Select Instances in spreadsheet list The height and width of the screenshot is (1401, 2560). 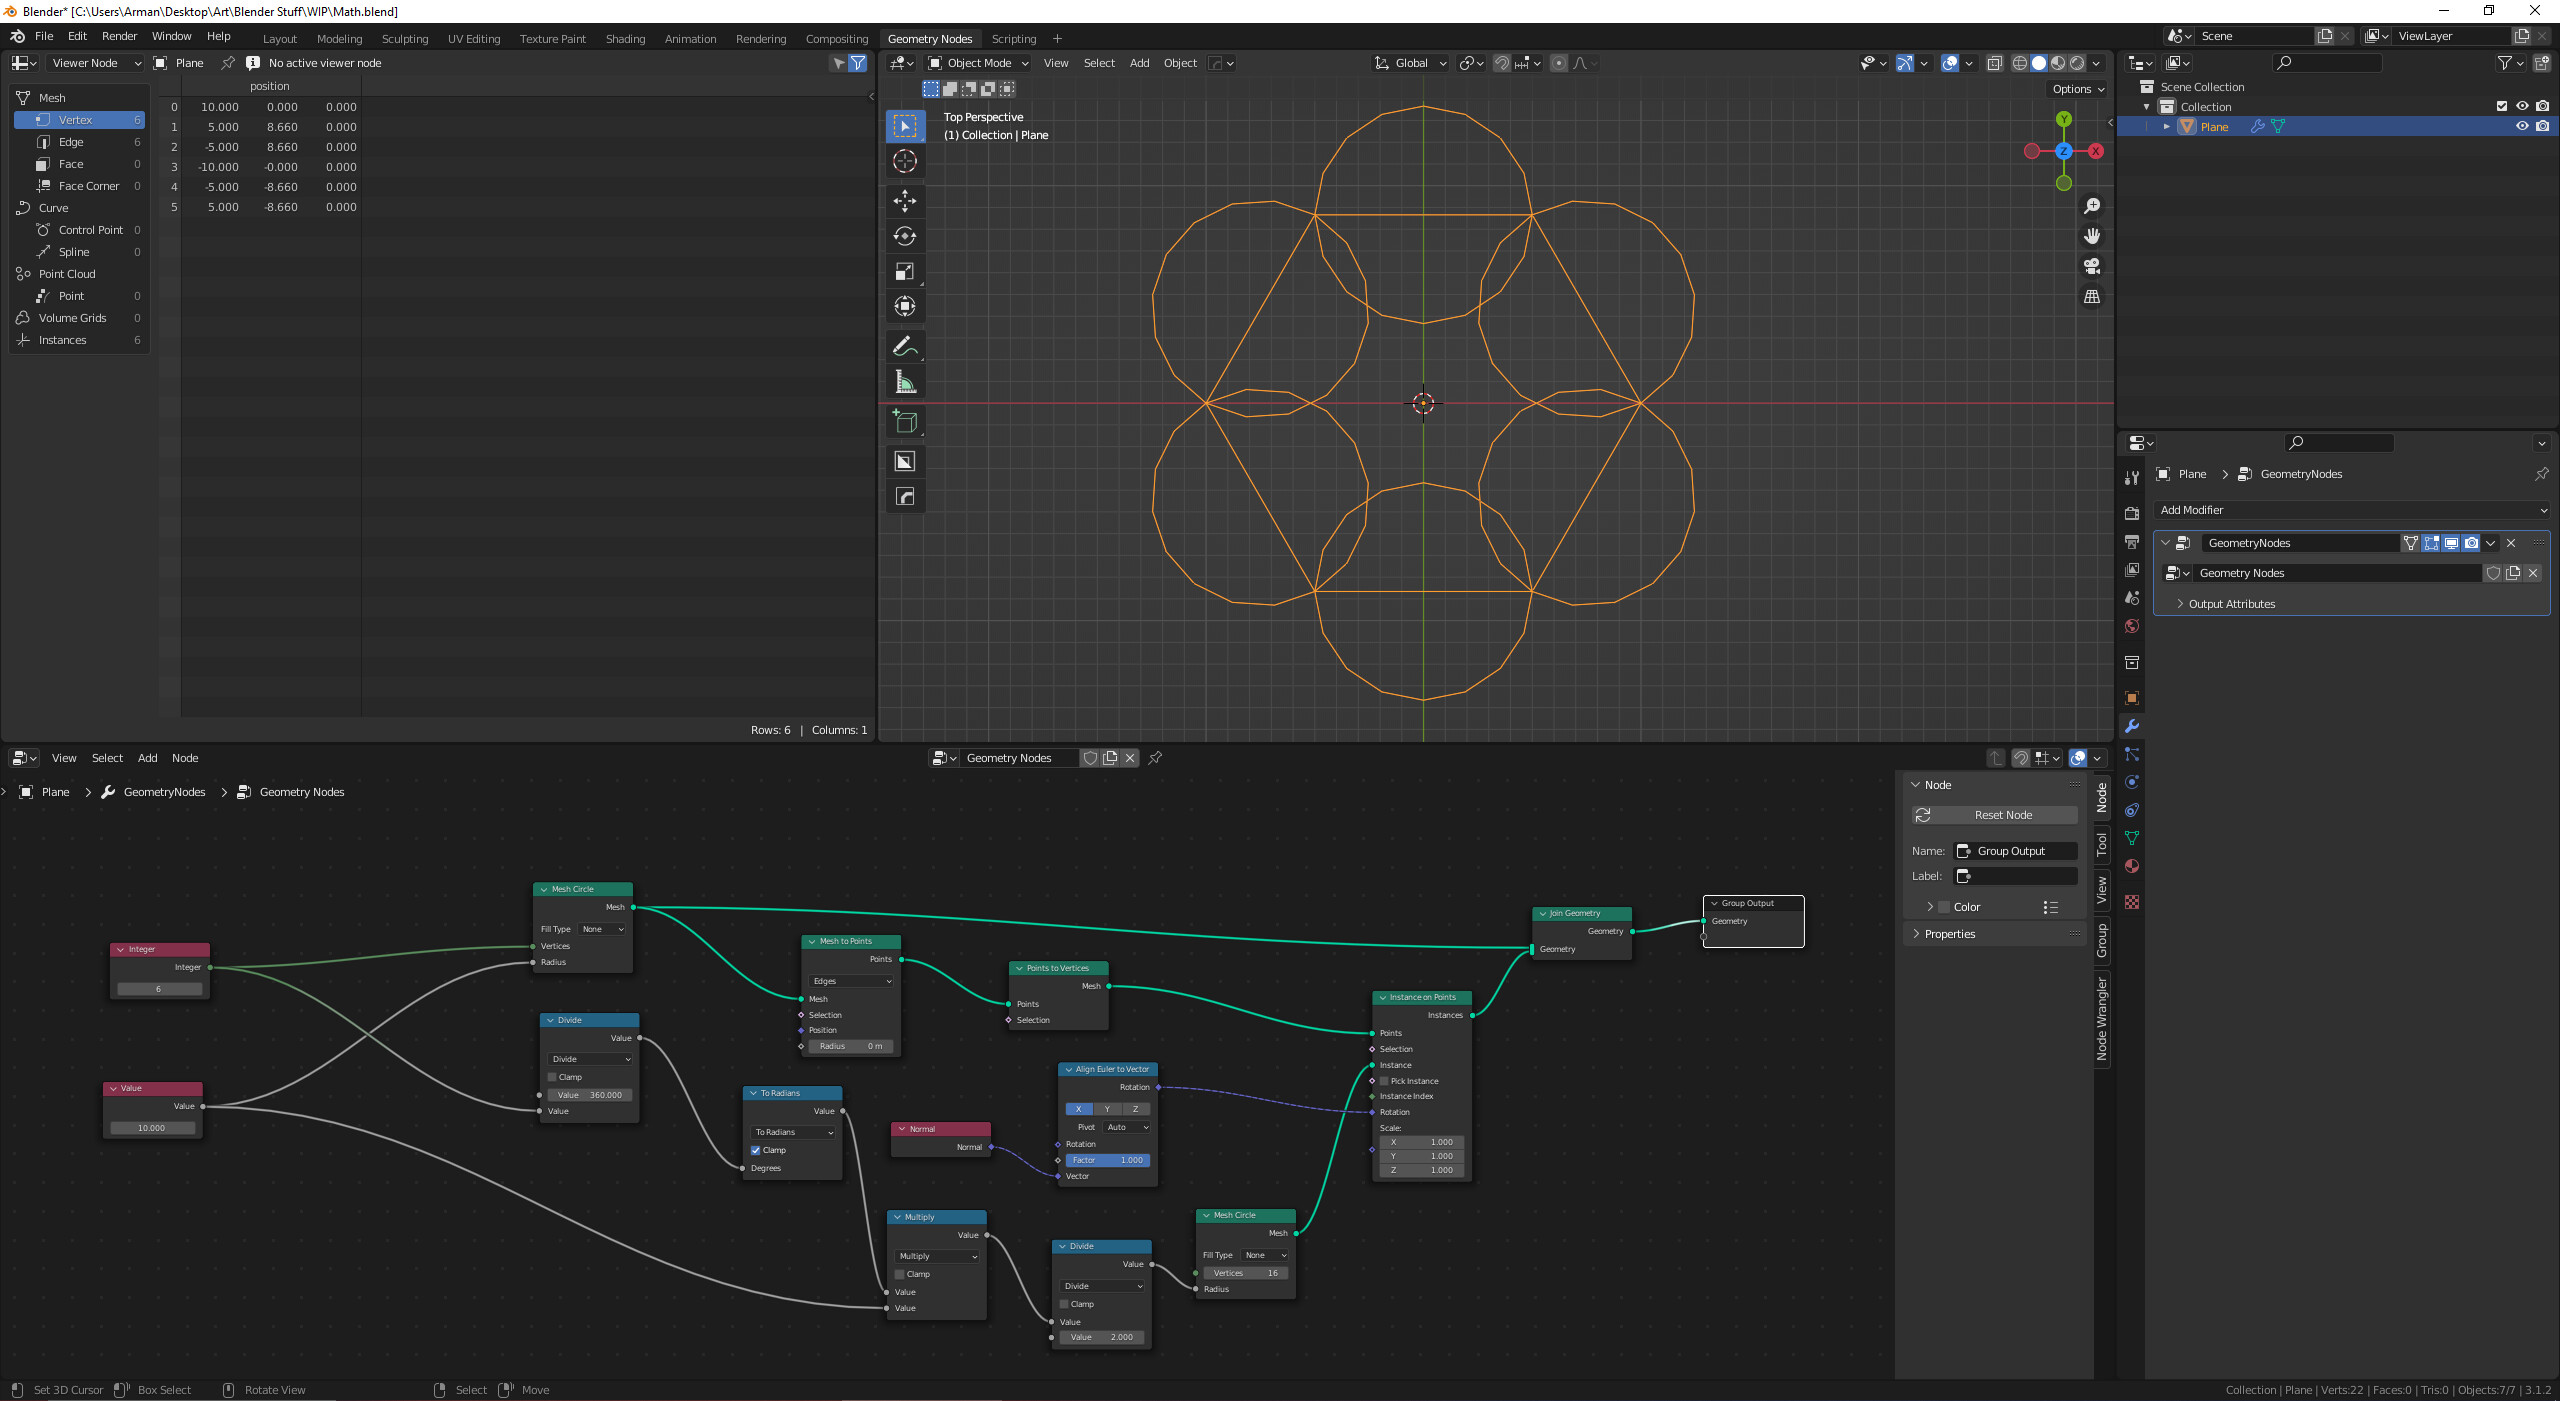[x=78, y=340]
